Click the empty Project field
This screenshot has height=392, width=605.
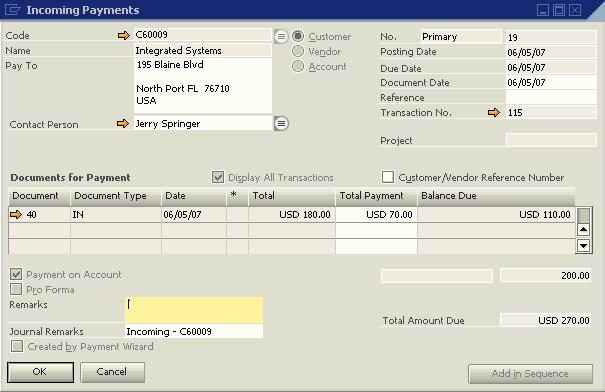(x=551, y=140)
